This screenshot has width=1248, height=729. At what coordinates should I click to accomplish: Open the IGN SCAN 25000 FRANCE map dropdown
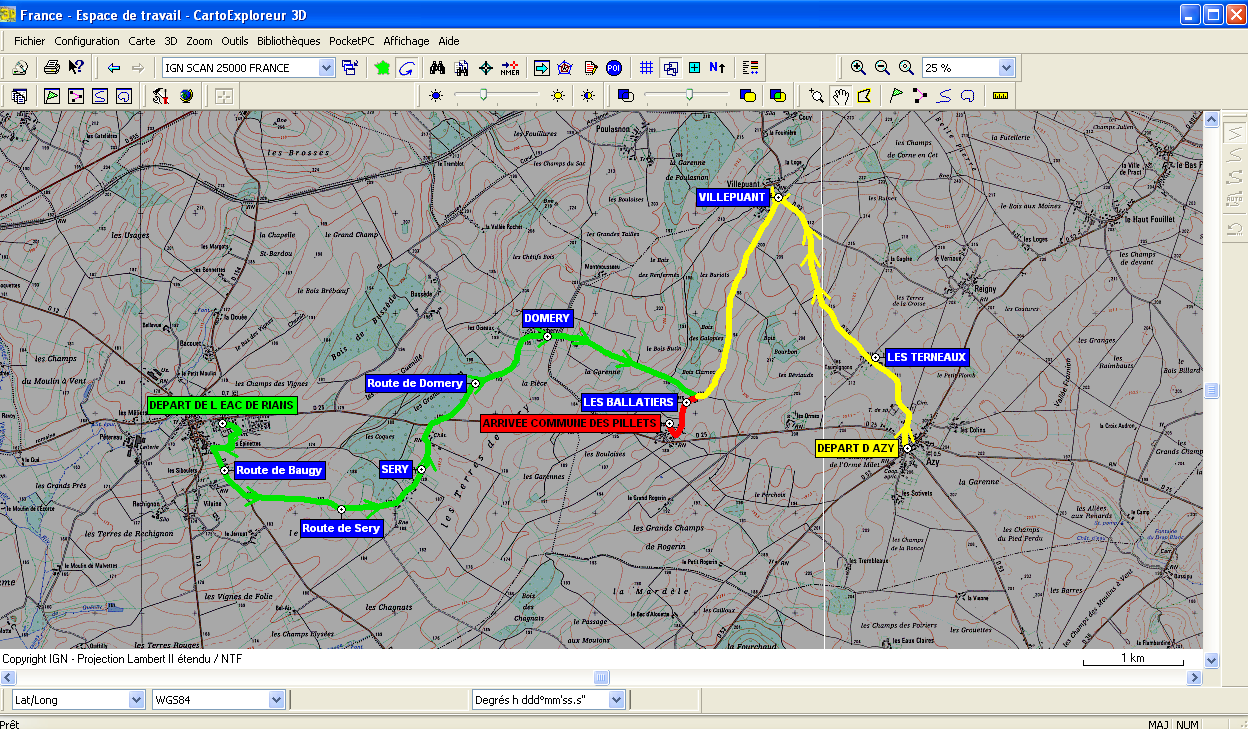(326, 68)
